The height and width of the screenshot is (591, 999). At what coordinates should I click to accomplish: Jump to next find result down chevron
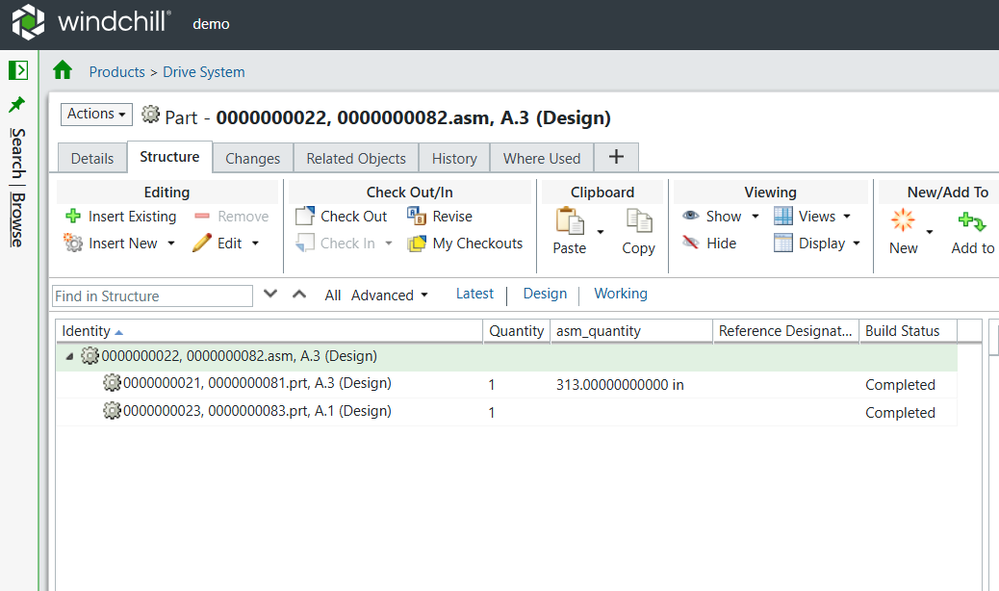click(x=271, y=294)
